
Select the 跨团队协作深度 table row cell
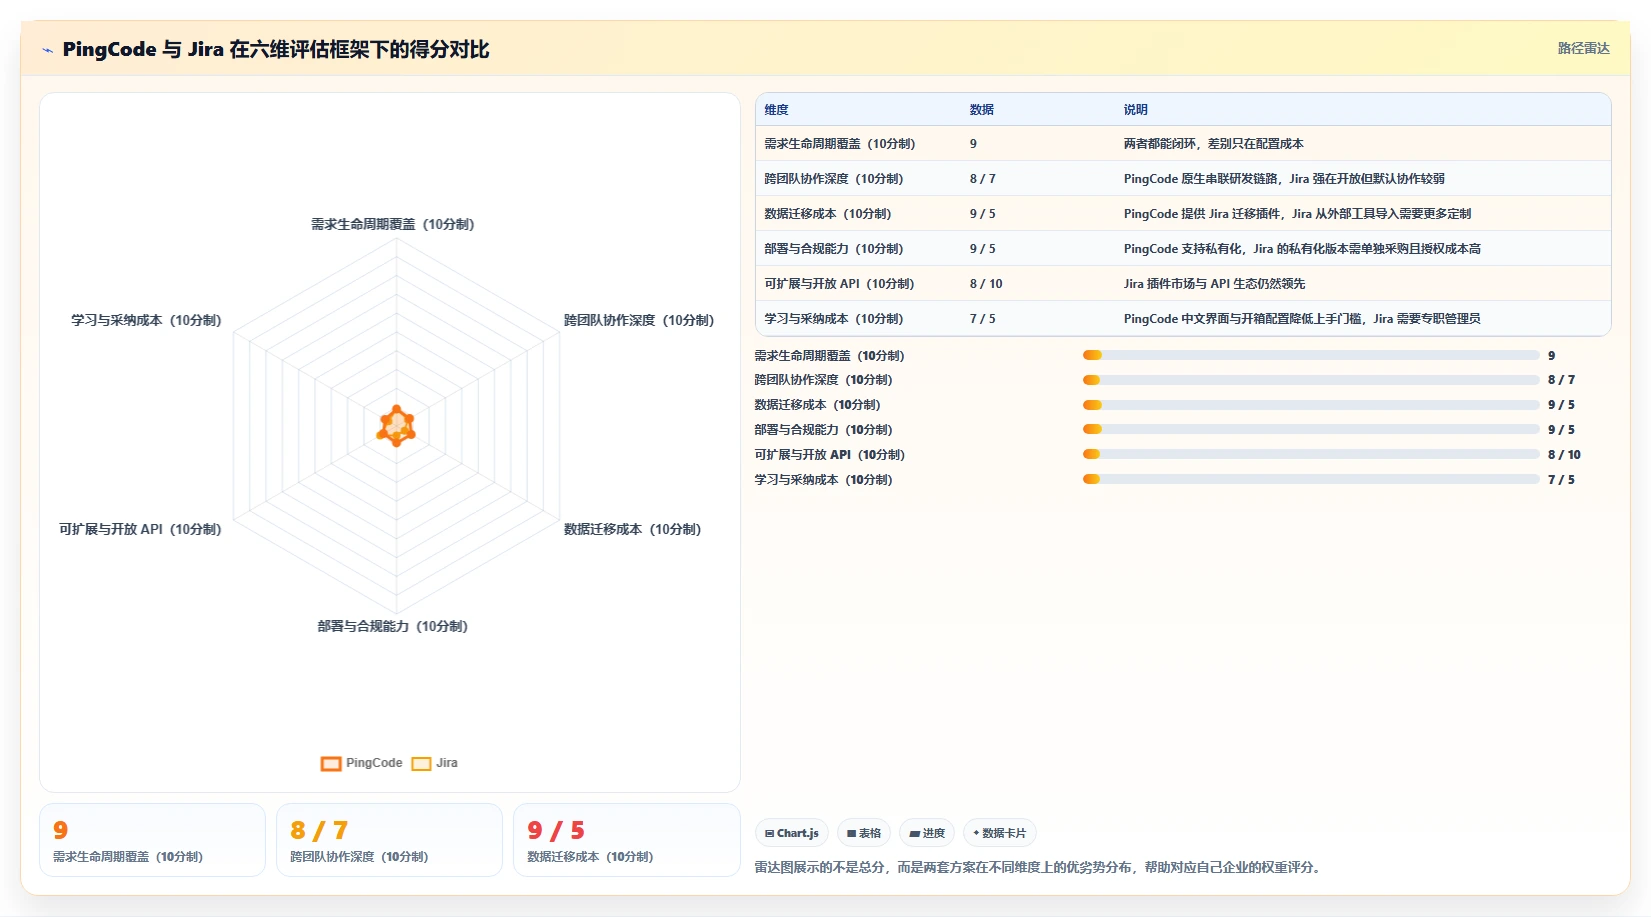834,179
